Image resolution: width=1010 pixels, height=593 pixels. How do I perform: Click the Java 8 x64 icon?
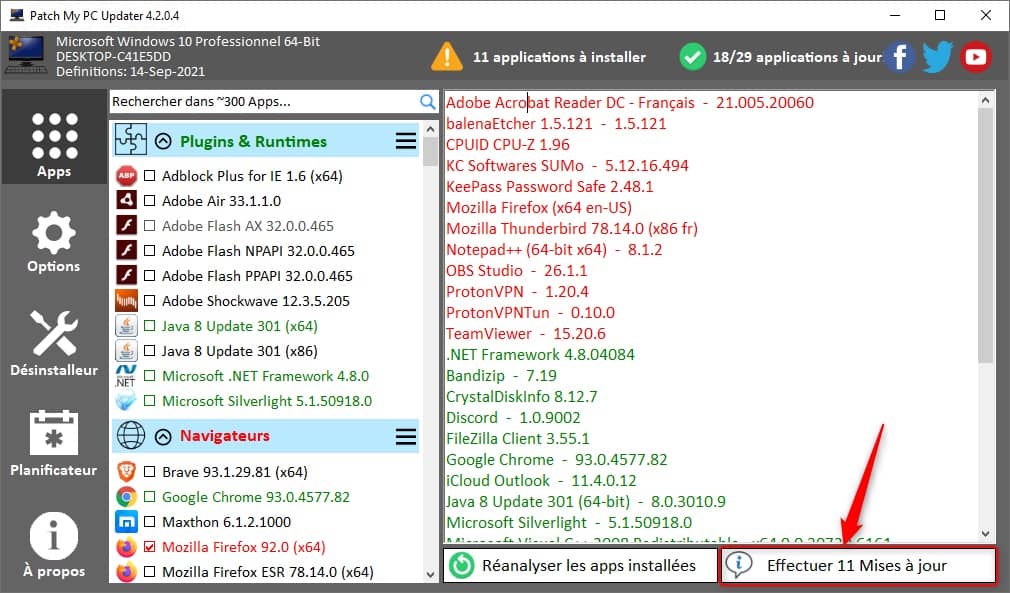(126, 326)
